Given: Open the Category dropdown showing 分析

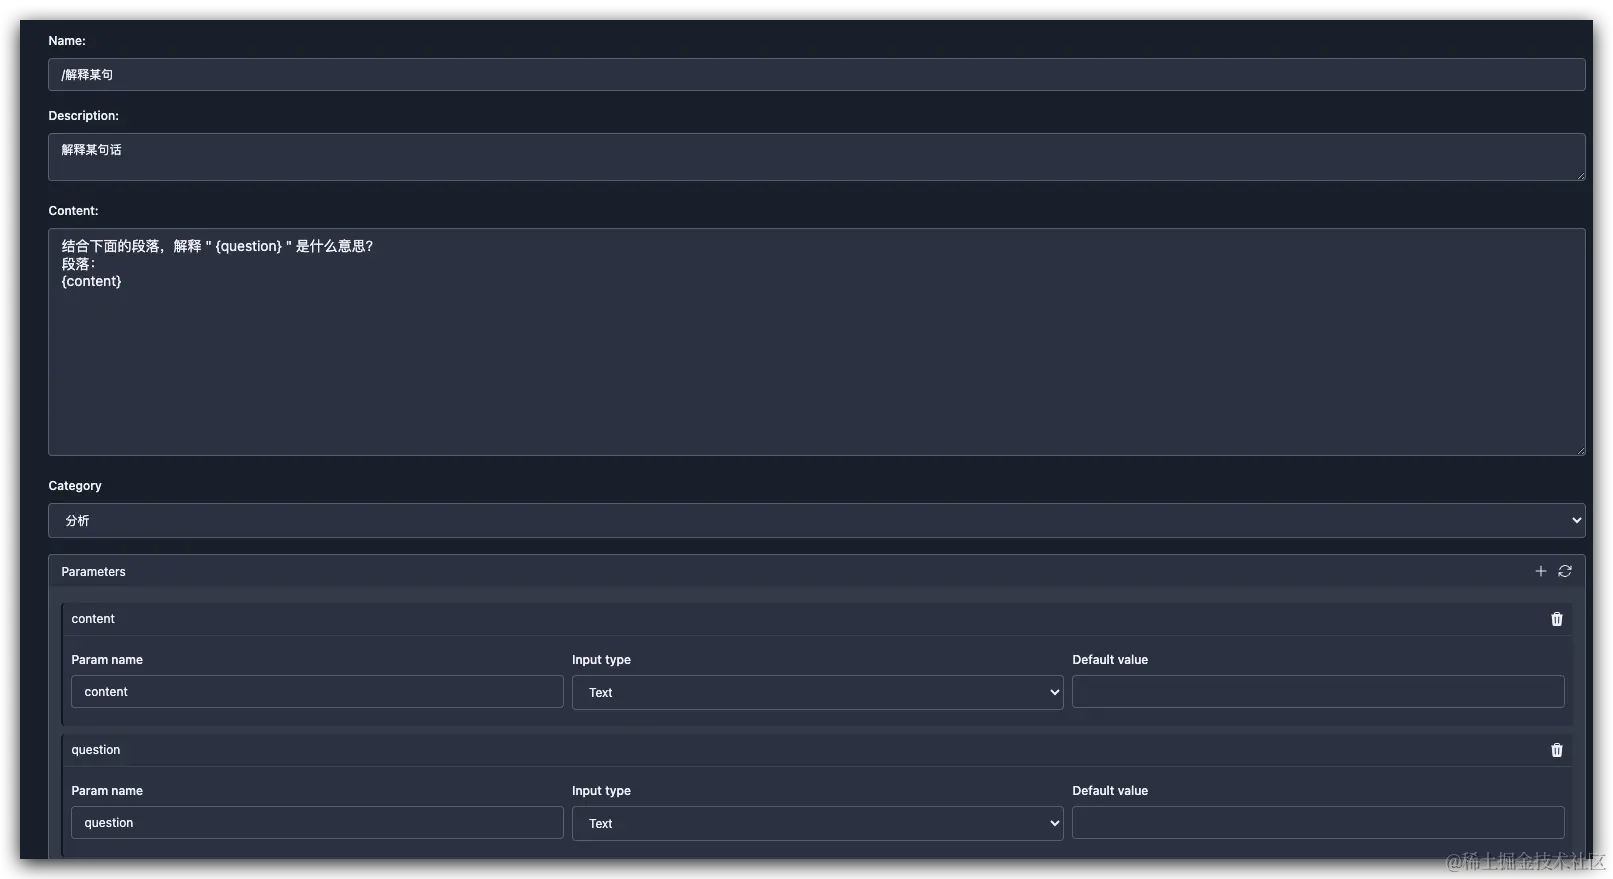Looking at the screenshot, I should (x=817, y=520).
